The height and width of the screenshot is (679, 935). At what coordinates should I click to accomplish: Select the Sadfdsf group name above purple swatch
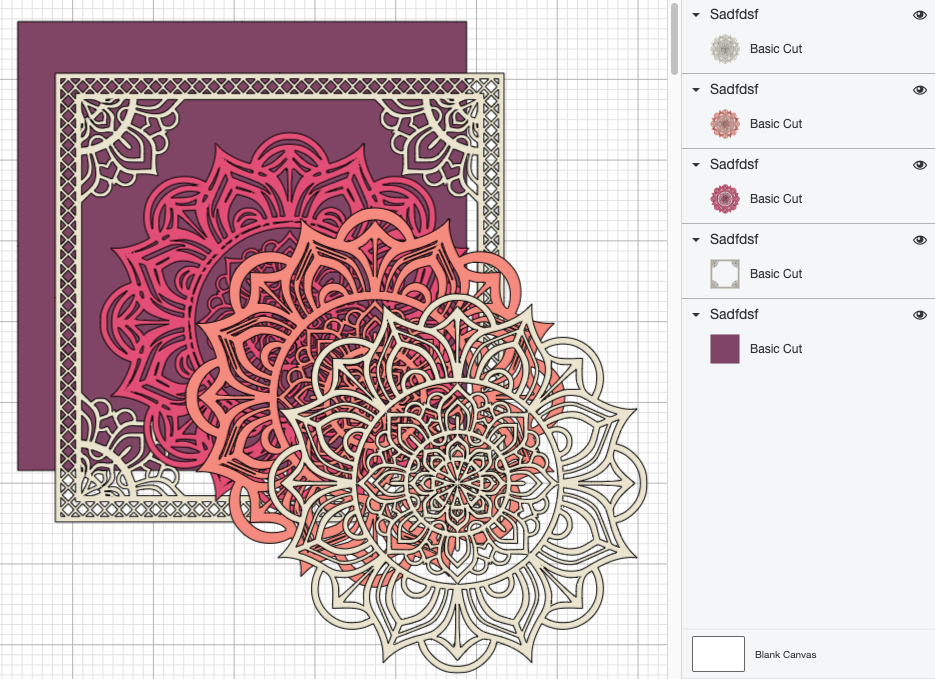734,314
